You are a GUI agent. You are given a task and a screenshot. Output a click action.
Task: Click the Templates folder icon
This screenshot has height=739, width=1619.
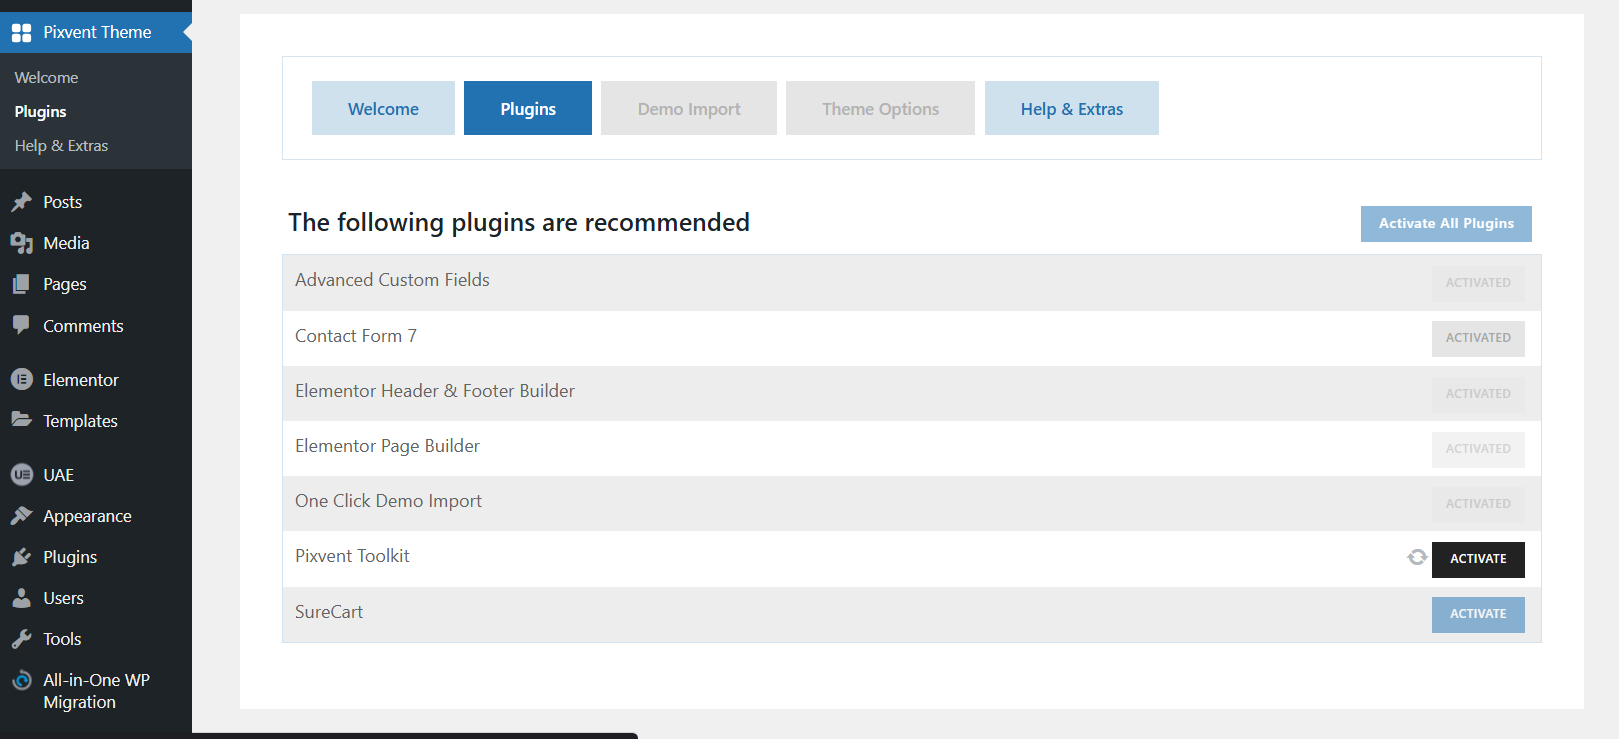[x=22, y=420]
